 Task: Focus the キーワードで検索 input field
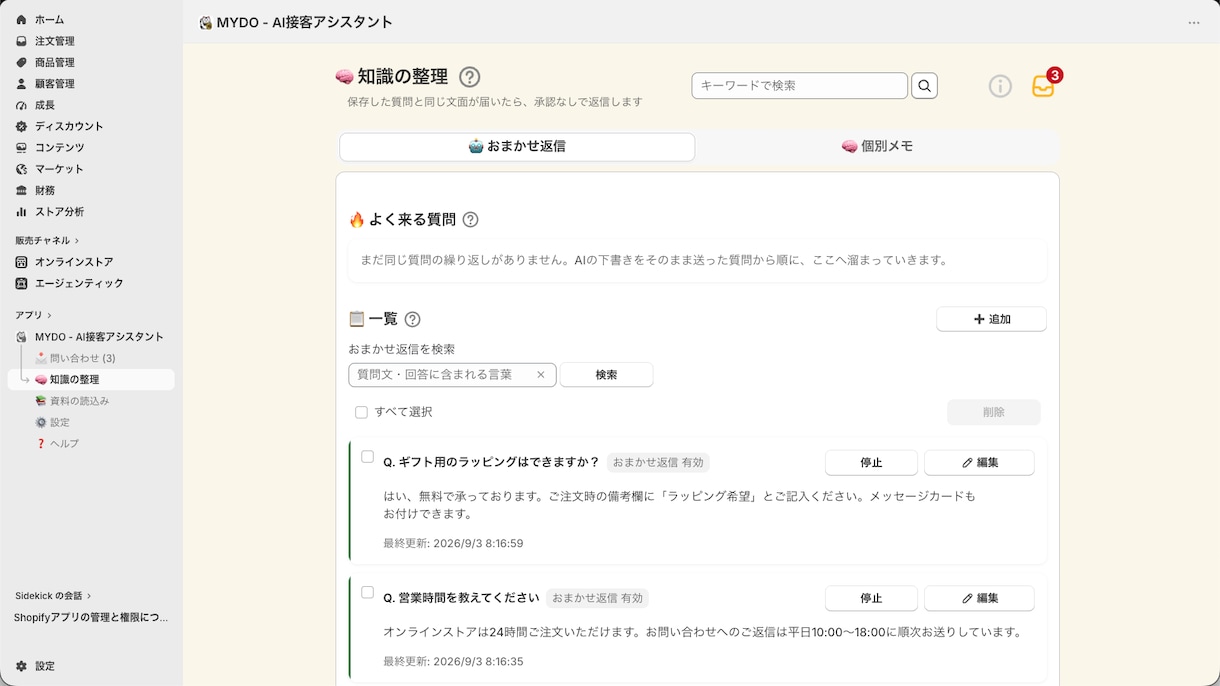pyautogui.click(x=799, y=86)
